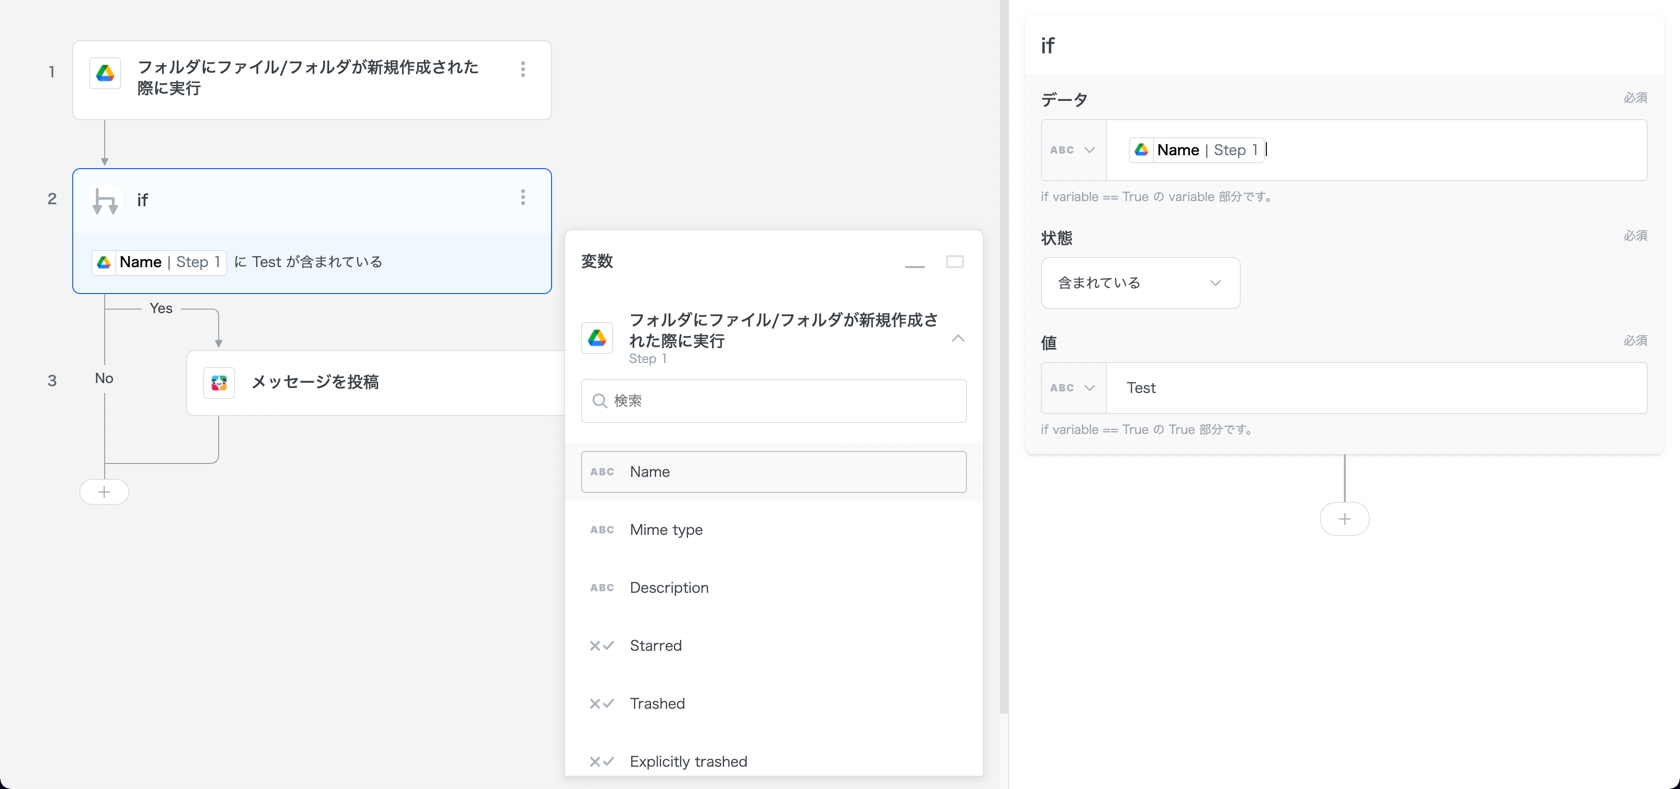Click the 検索 search field in variables

[x=773, y=401]
